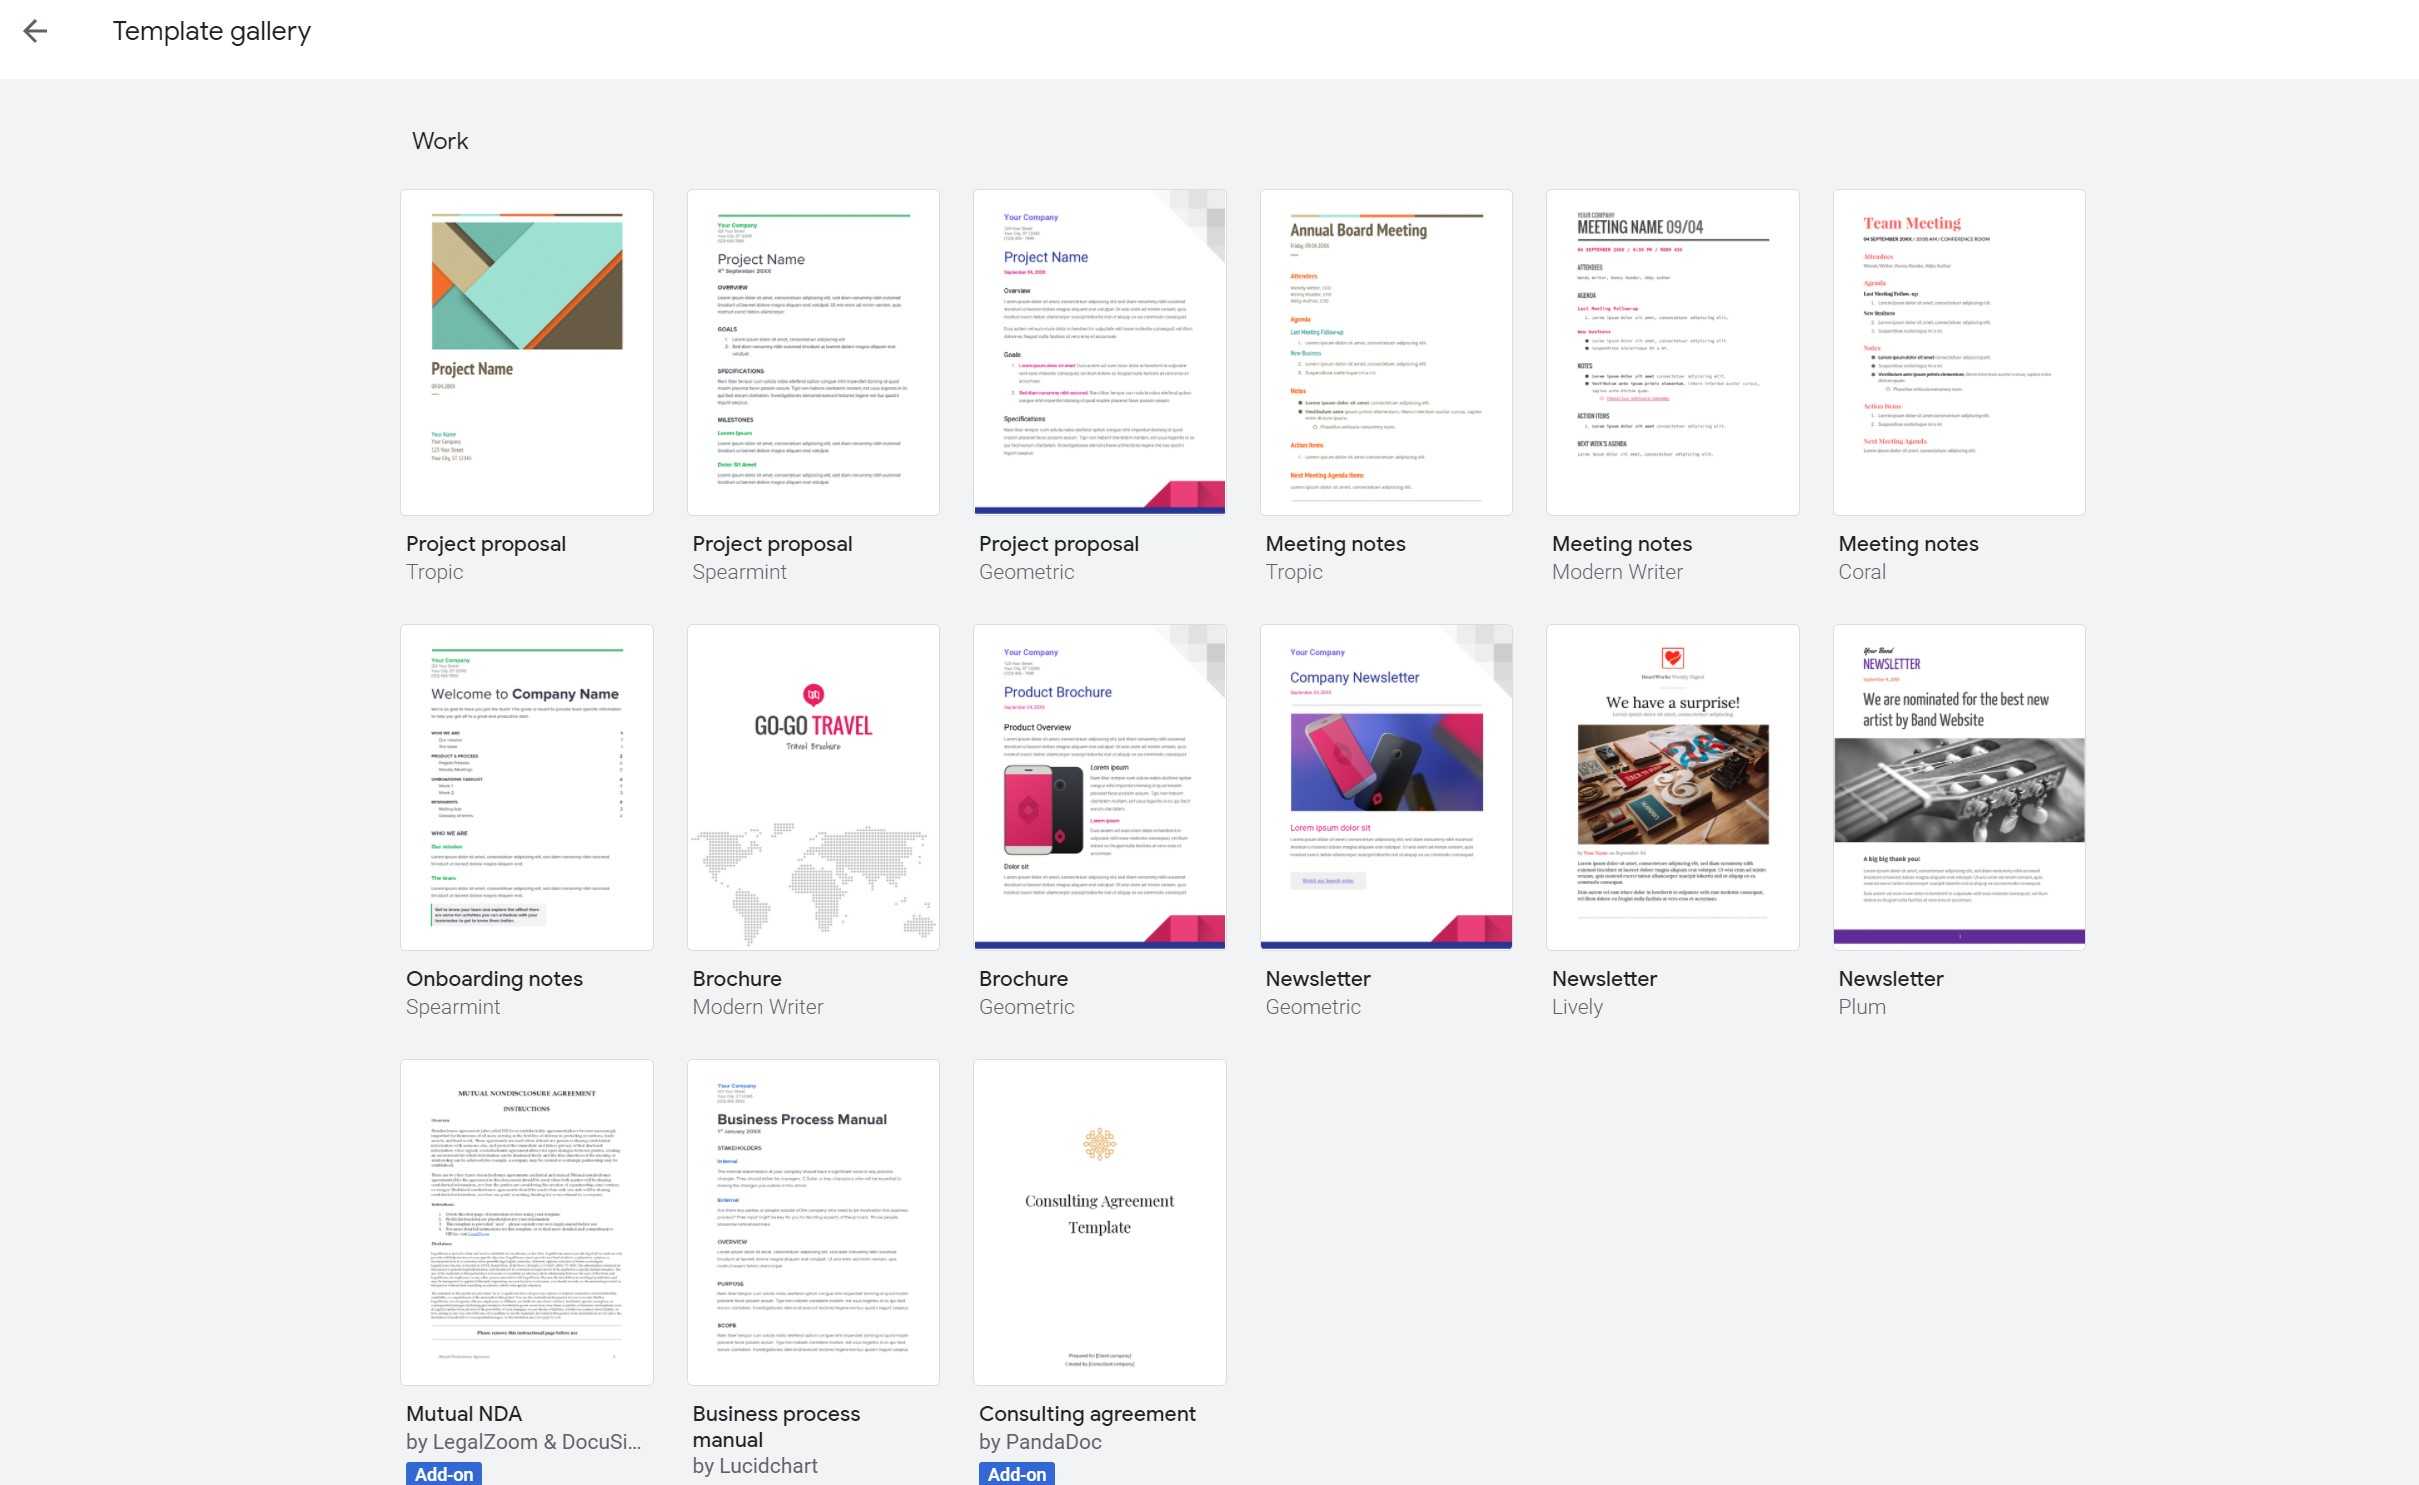
Task: Open the Modern Writer Brochure template
Action: point(814,787)
